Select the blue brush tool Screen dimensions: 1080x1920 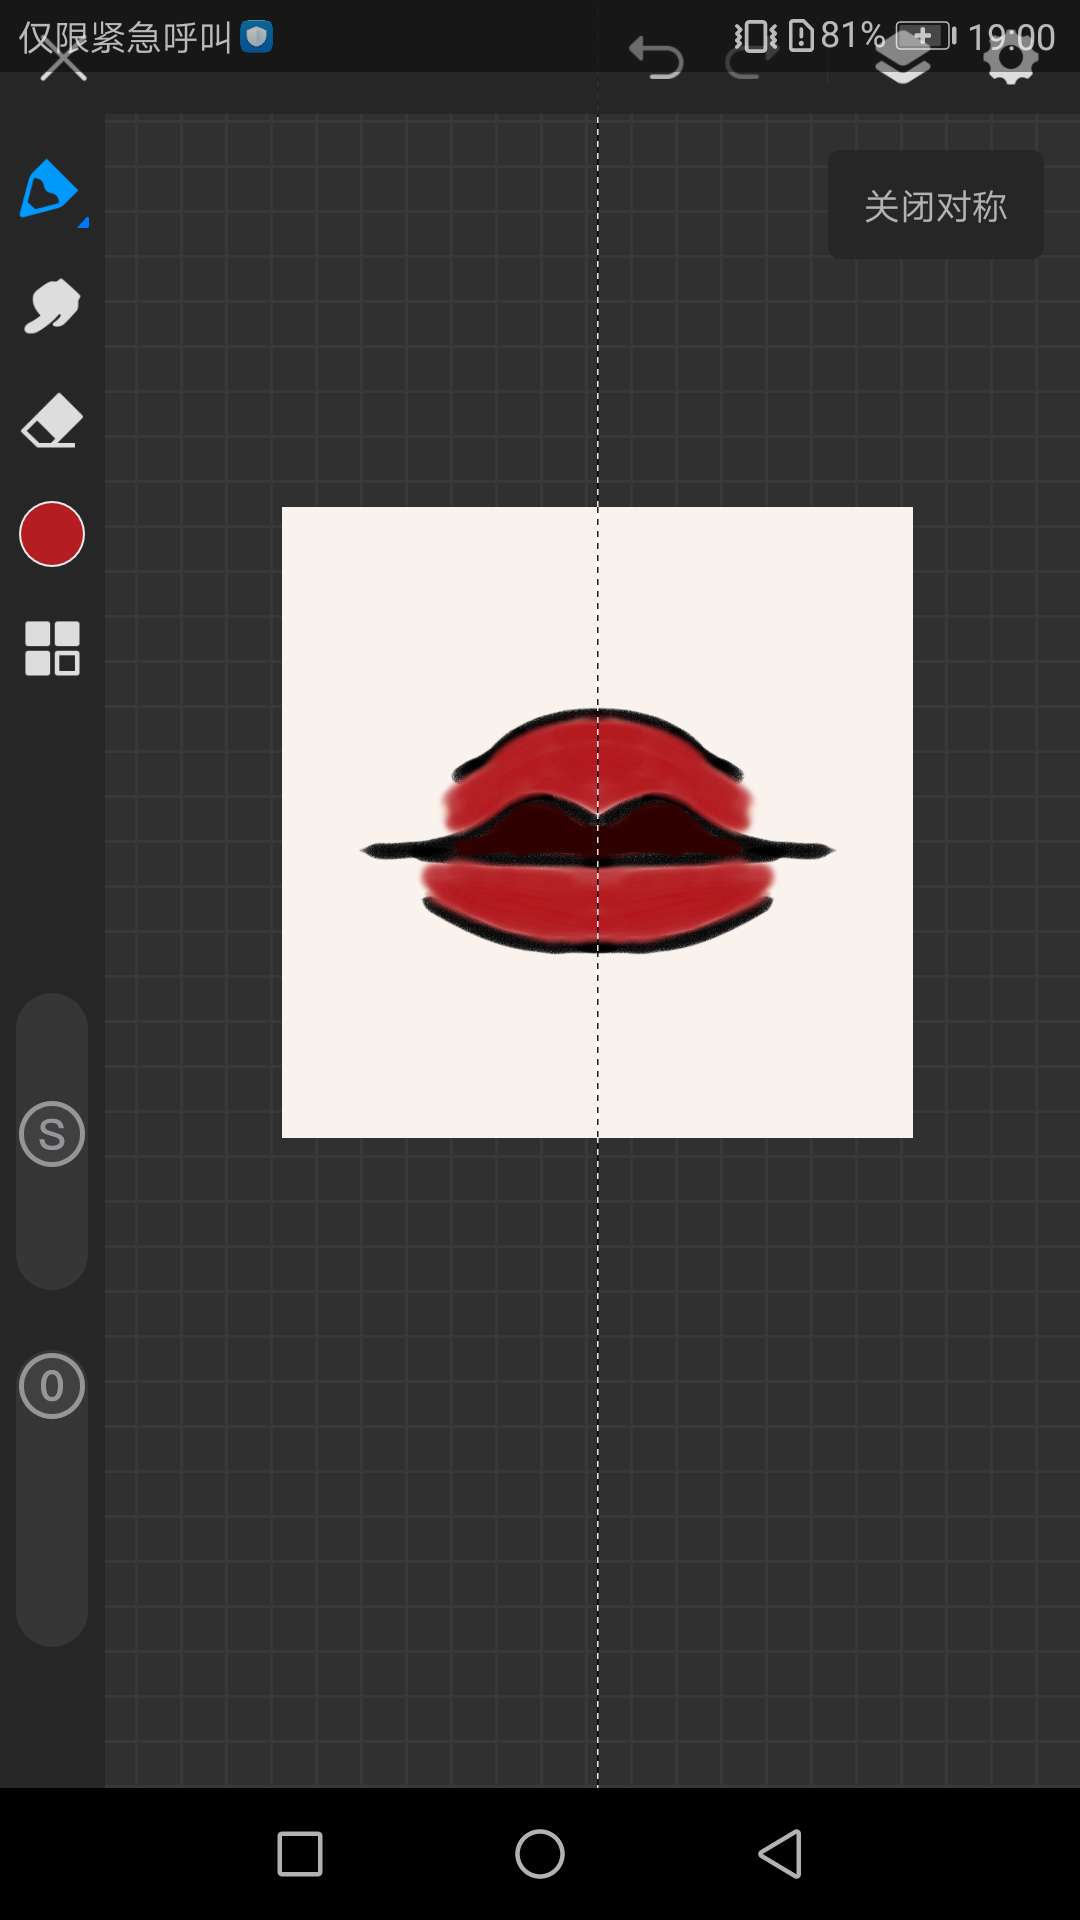48,189
